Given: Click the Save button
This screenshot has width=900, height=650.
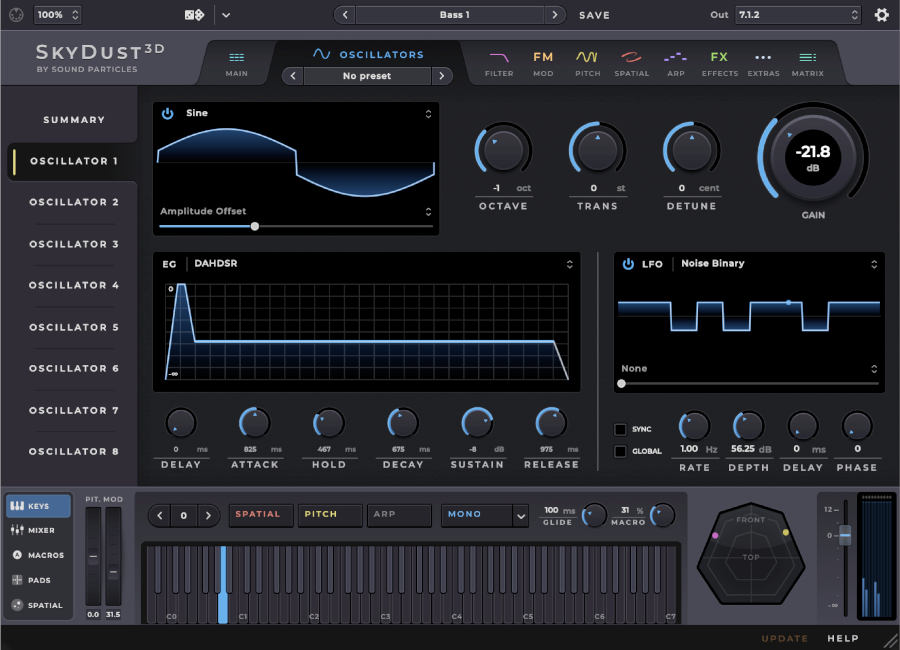Looking at the screenshot, I should tap(594, 15).
